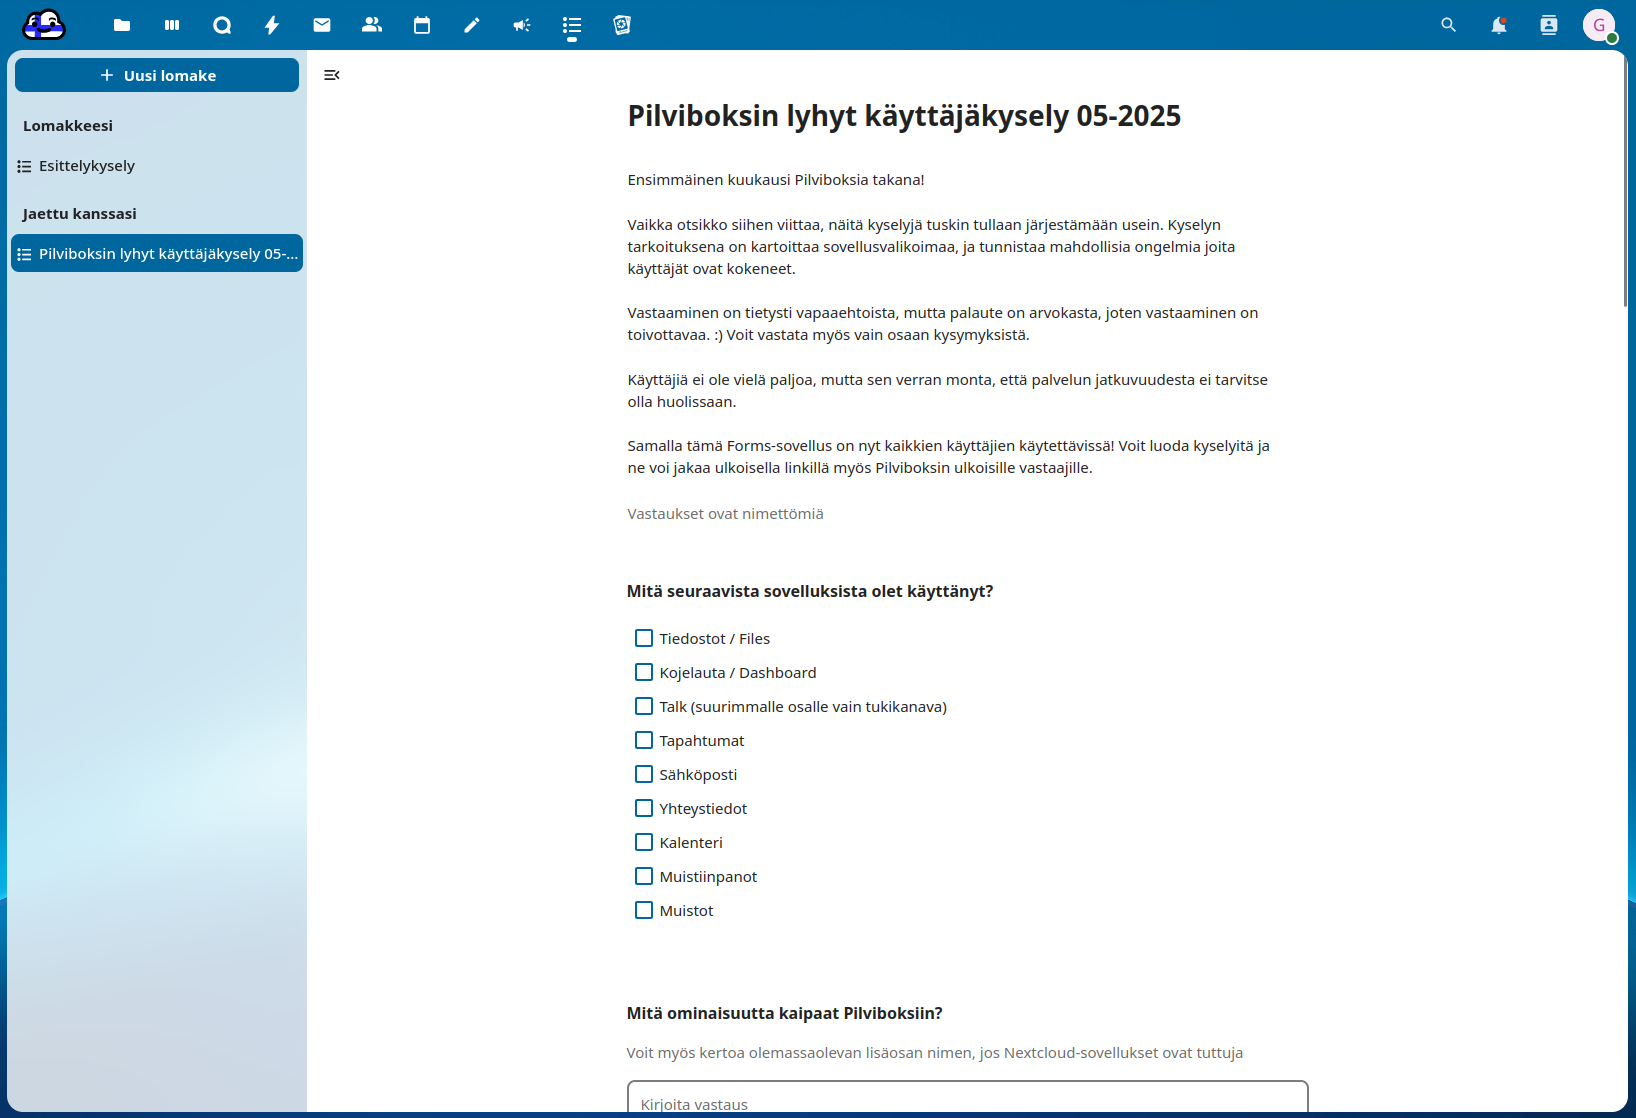
Task: Open the user avatar menu G
Action: [1599, 25]
